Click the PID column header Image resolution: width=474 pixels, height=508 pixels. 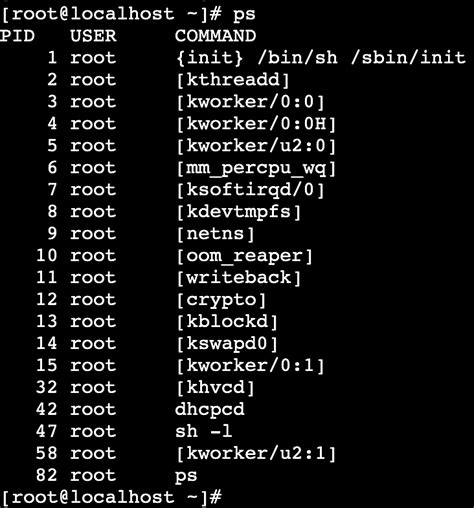tap(17, 36)
